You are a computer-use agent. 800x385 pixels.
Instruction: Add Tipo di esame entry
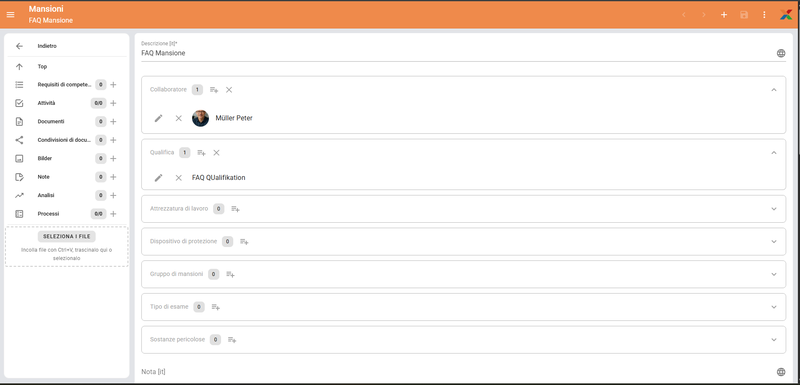[x=215, y=307]
